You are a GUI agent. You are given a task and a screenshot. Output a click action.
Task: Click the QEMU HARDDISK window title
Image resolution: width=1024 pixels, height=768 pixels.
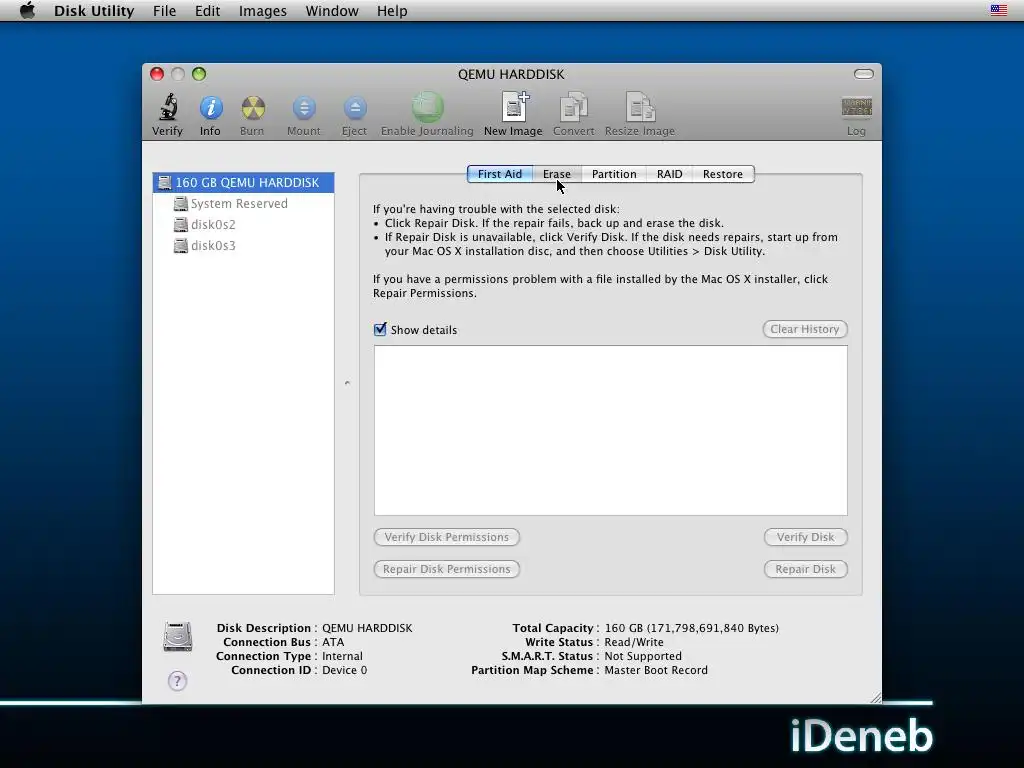(x=511, y=74)
